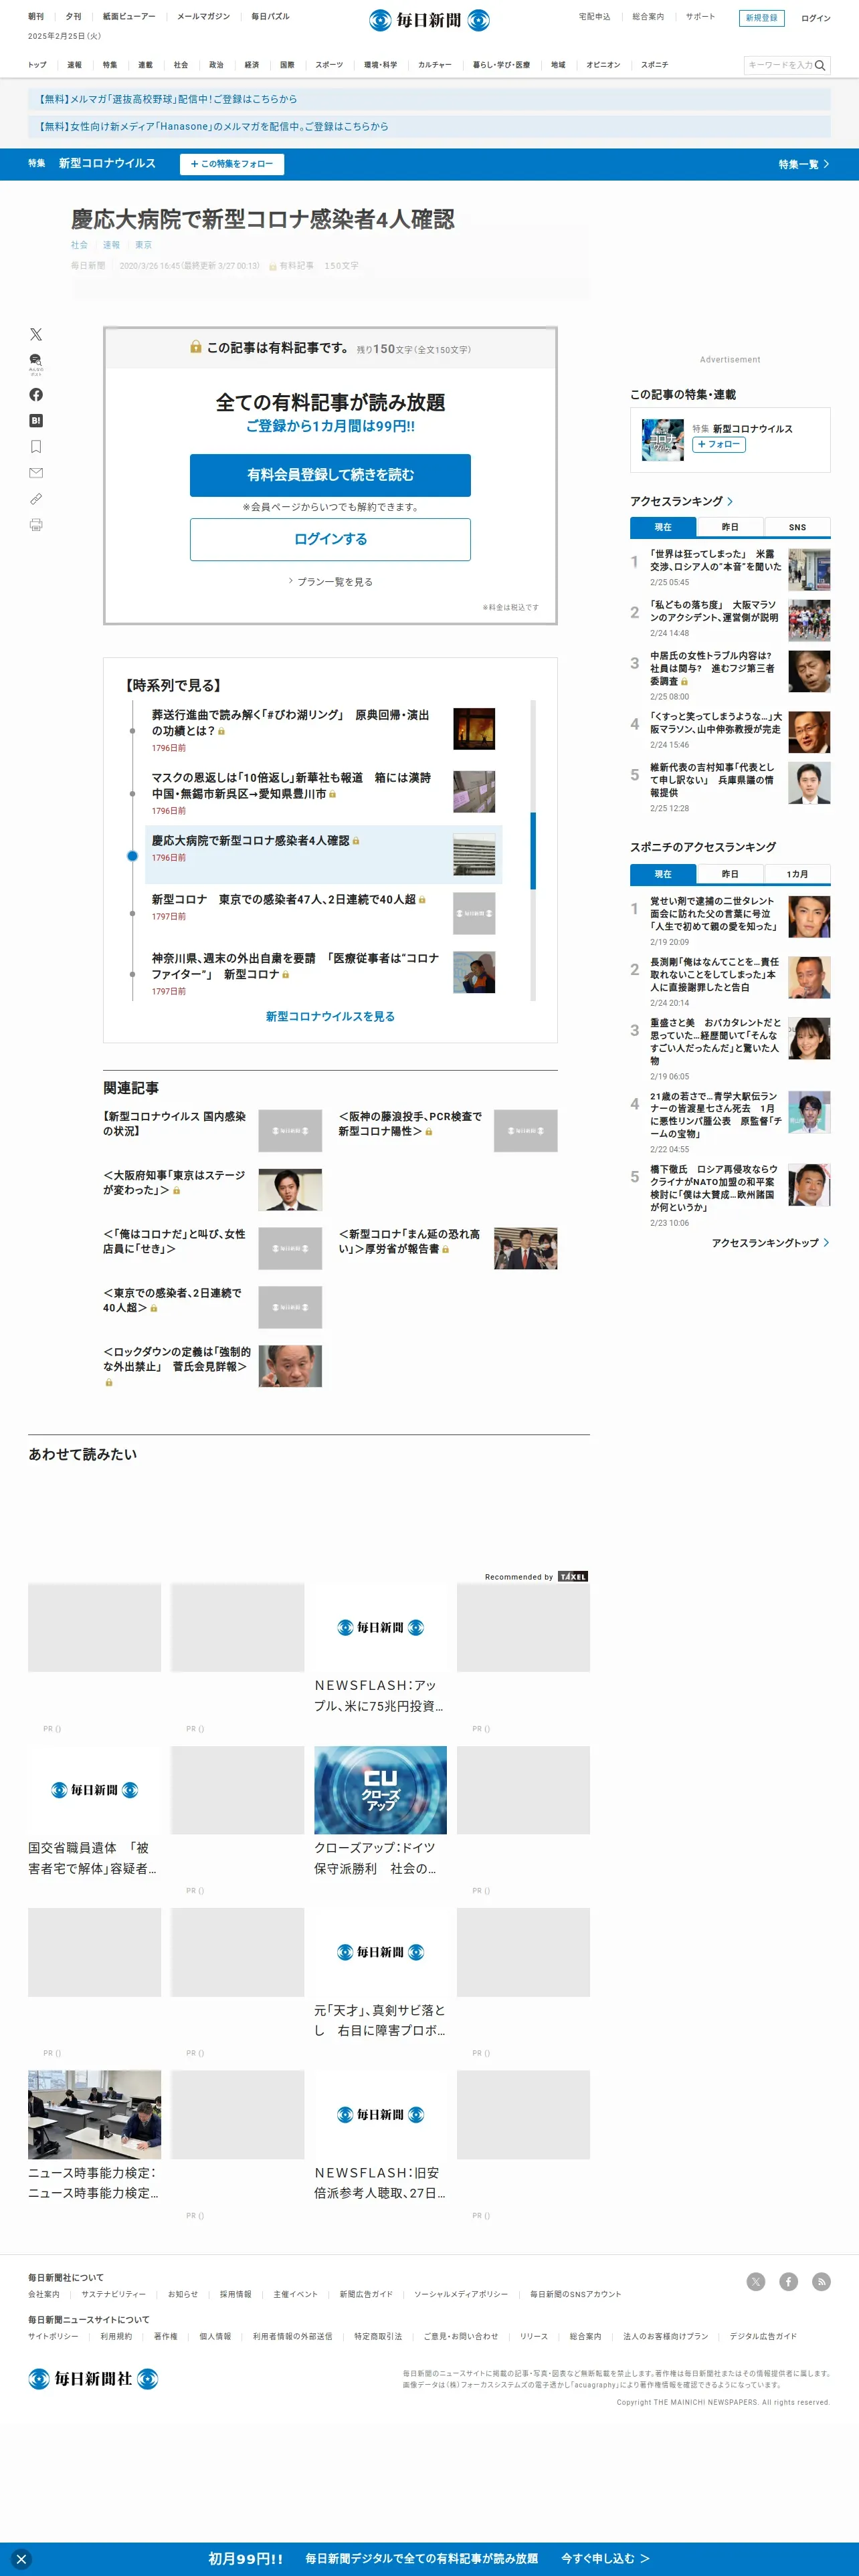Share article via Hatena Bookmark B! icon
Viewport: 859px width, 2576px height.
36,421
